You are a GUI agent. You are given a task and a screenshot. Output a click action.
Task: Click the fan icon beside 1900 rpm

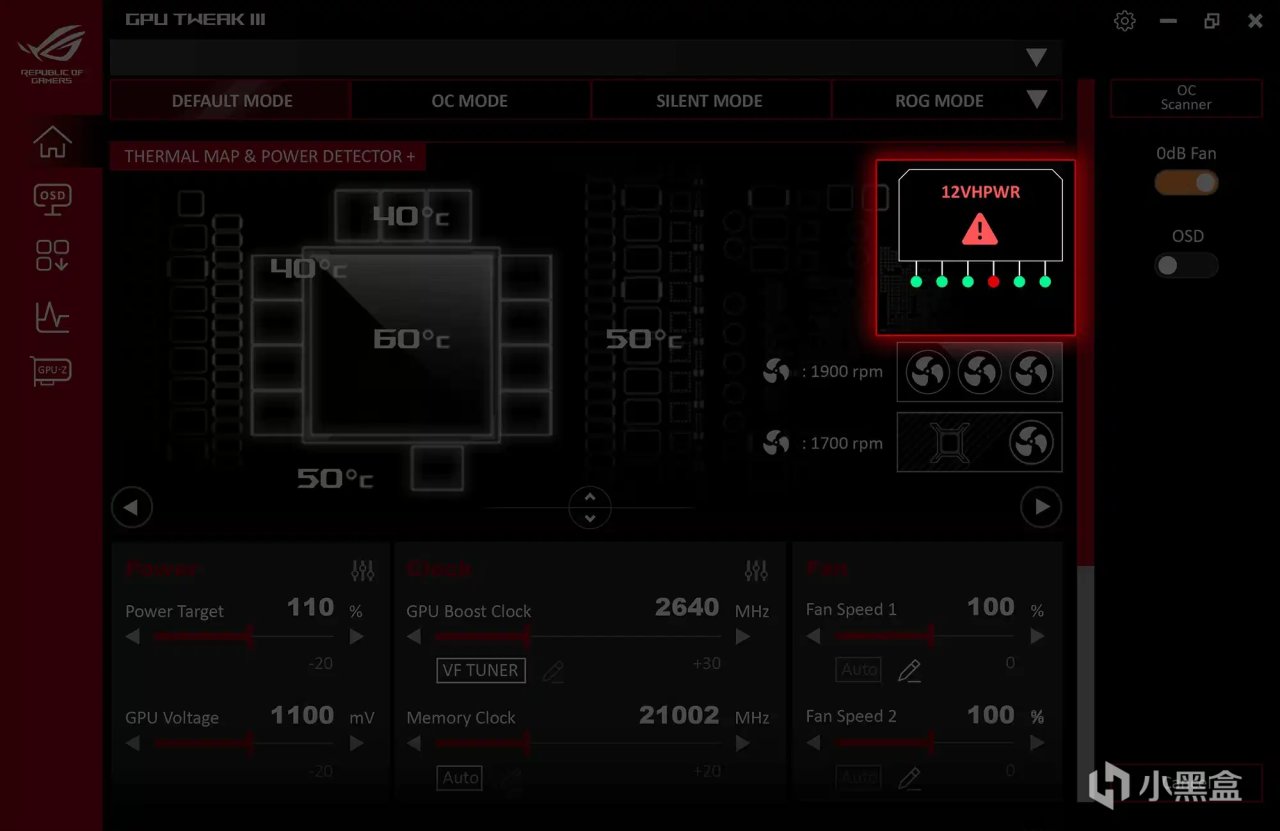[776, 371]
